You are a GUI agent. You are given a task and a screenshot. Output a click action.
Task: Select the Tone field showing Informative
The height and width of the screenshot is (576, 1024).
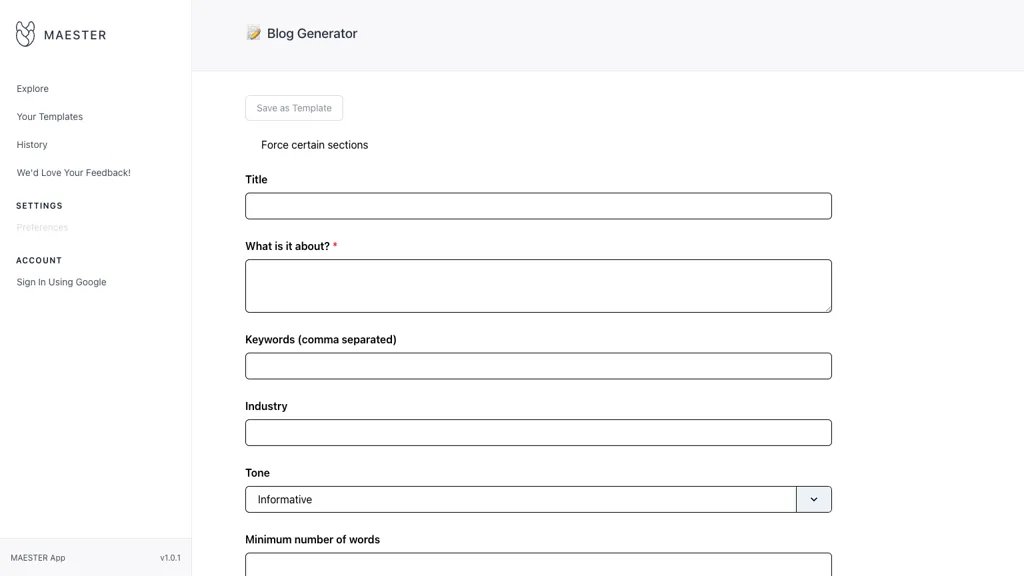(x=520, y=499)
